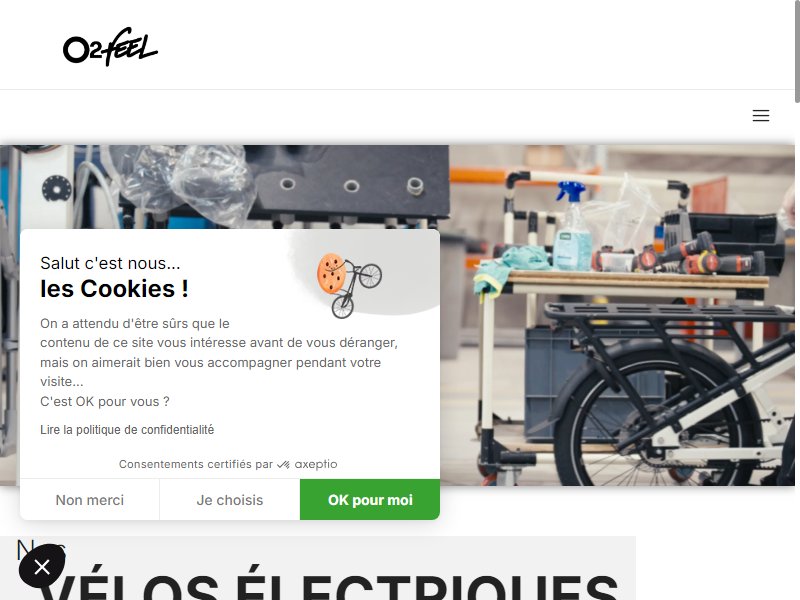800x600 pixels.
Task: Decline cookies with Non merci
Action: [x=90, y=500]
